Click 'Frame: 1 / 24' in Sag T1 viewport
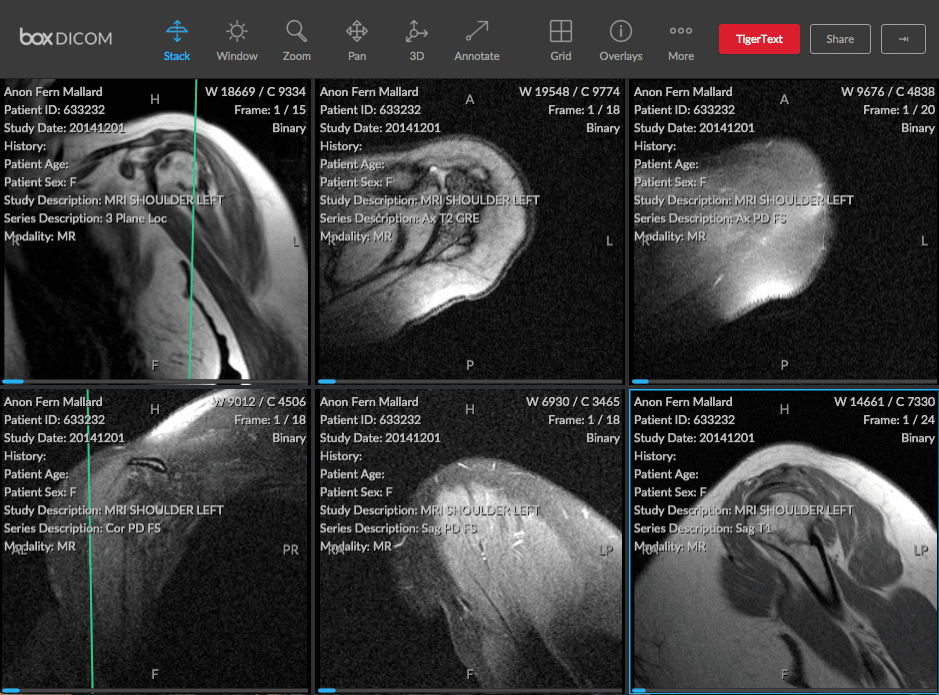This screenshot has height=695, width=939. click(898, 420)
